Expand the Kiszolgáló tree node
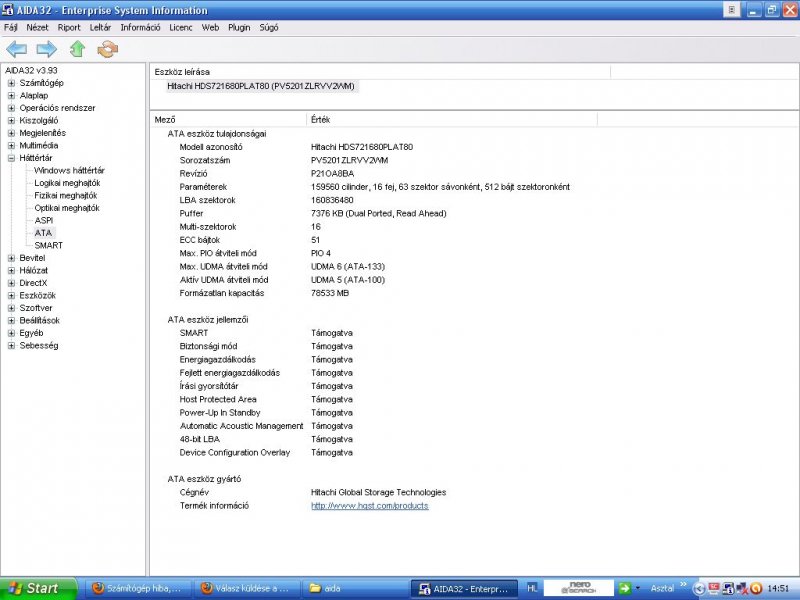The height and width of the screenshot is (600, 800). 11,120
